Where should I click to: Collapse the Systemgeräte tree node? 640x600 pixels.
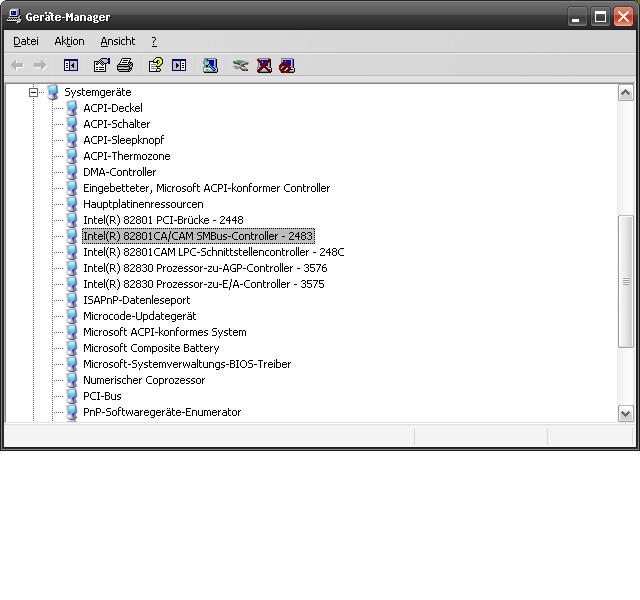click(x=33, y=92)
